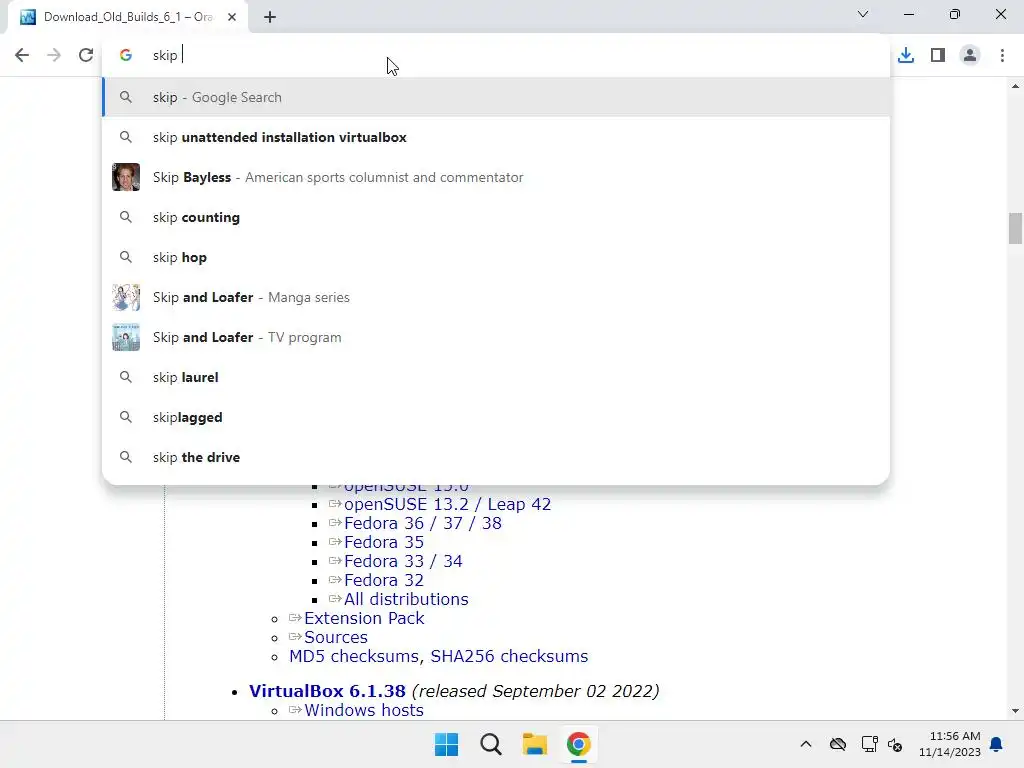Open the Fedora 35 download link
Viewport: 1024px width, 768px height.
tap(384, 542)
